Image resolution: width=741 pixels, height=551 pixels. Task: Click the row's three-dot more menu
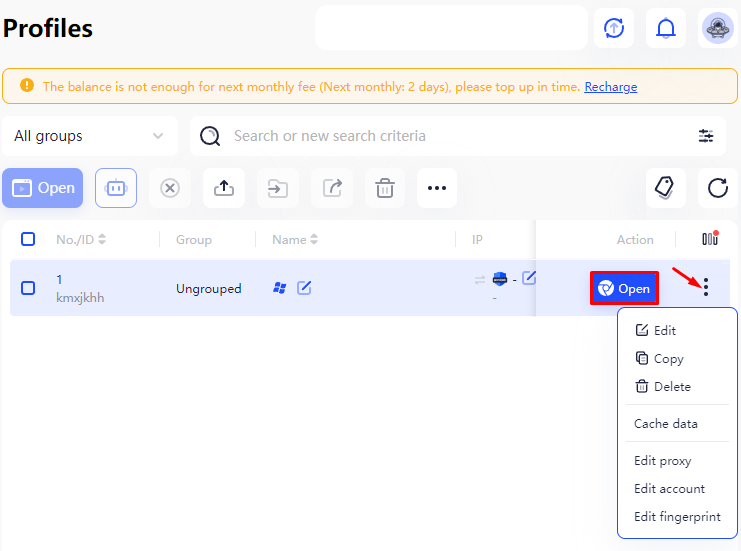tap(706, 287)
